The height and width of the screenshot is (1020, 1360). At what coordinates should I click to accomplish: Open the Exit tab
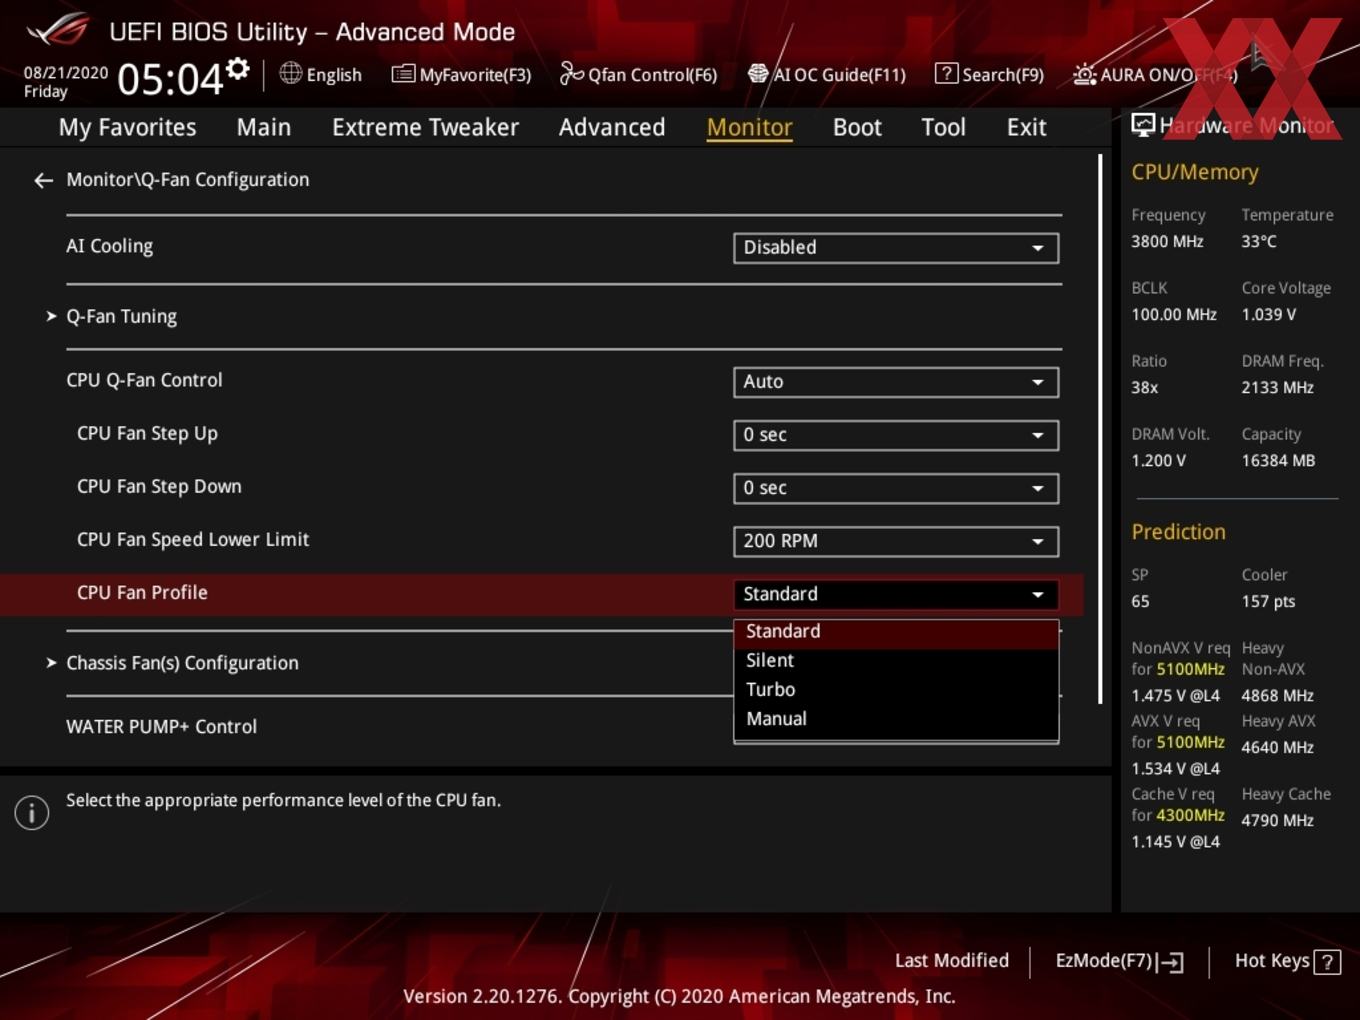[1026, 127]
